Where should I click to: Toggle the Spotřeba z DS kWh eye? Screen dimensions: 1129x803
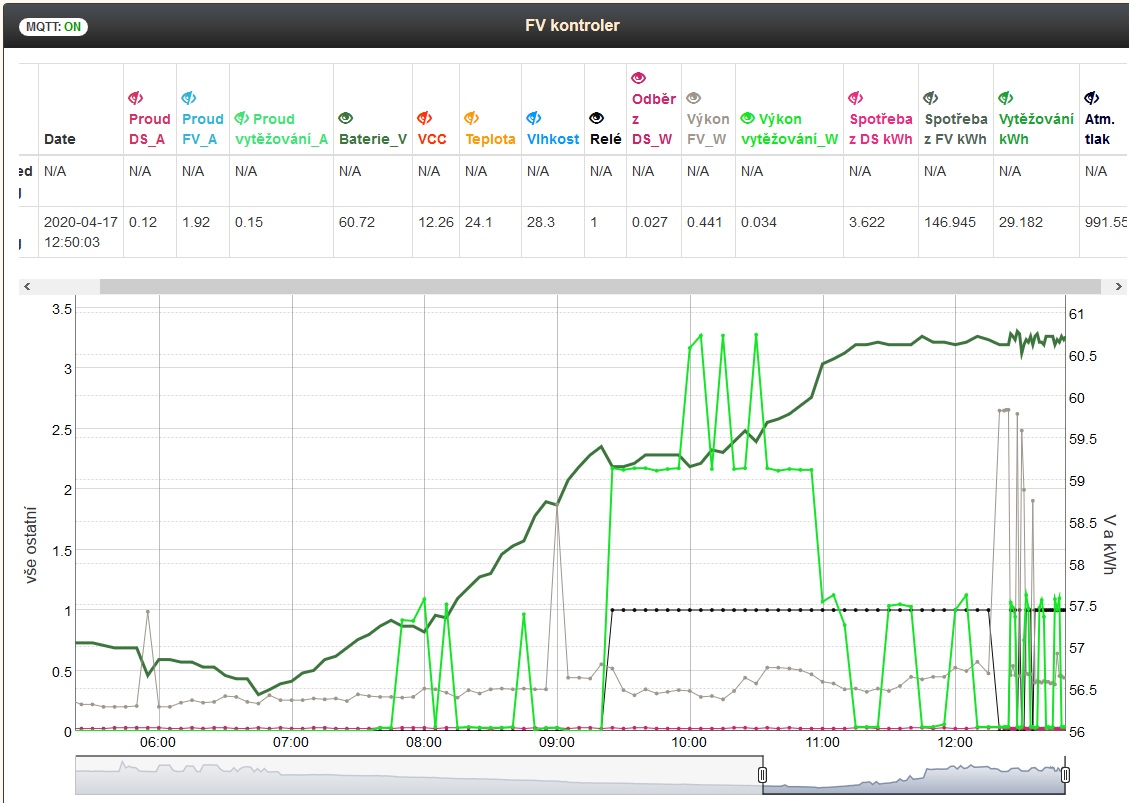click(x=855, y=98)
